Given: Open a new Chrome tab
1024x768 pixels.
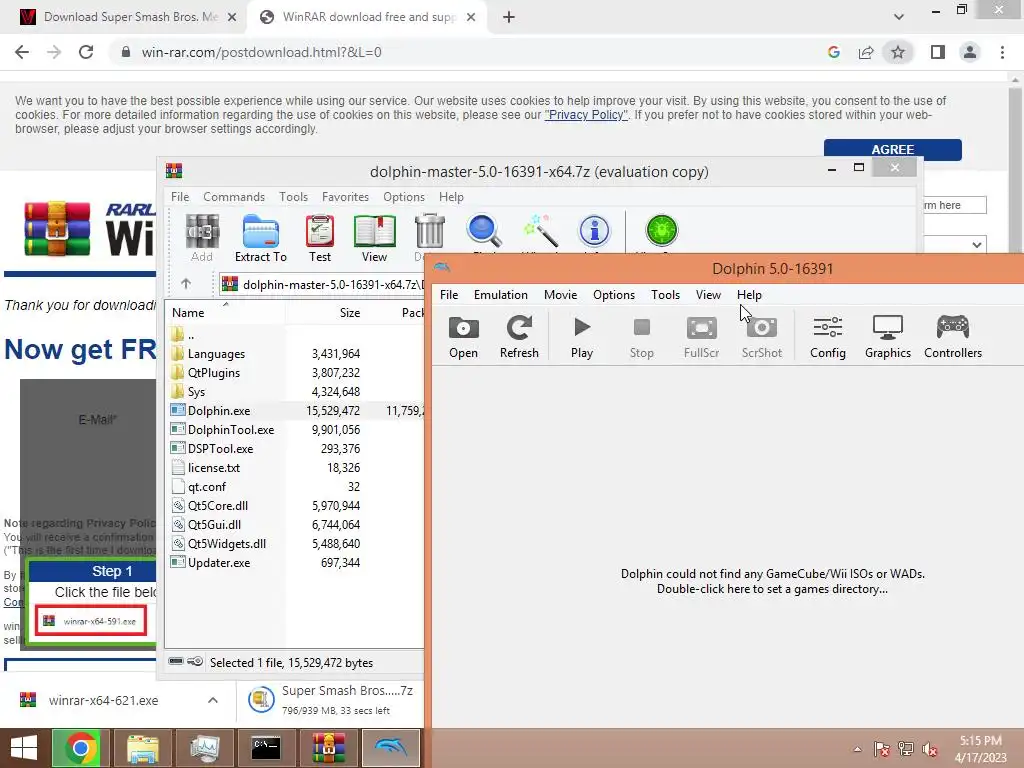Looking at the screenshot, I should point(509,17).
